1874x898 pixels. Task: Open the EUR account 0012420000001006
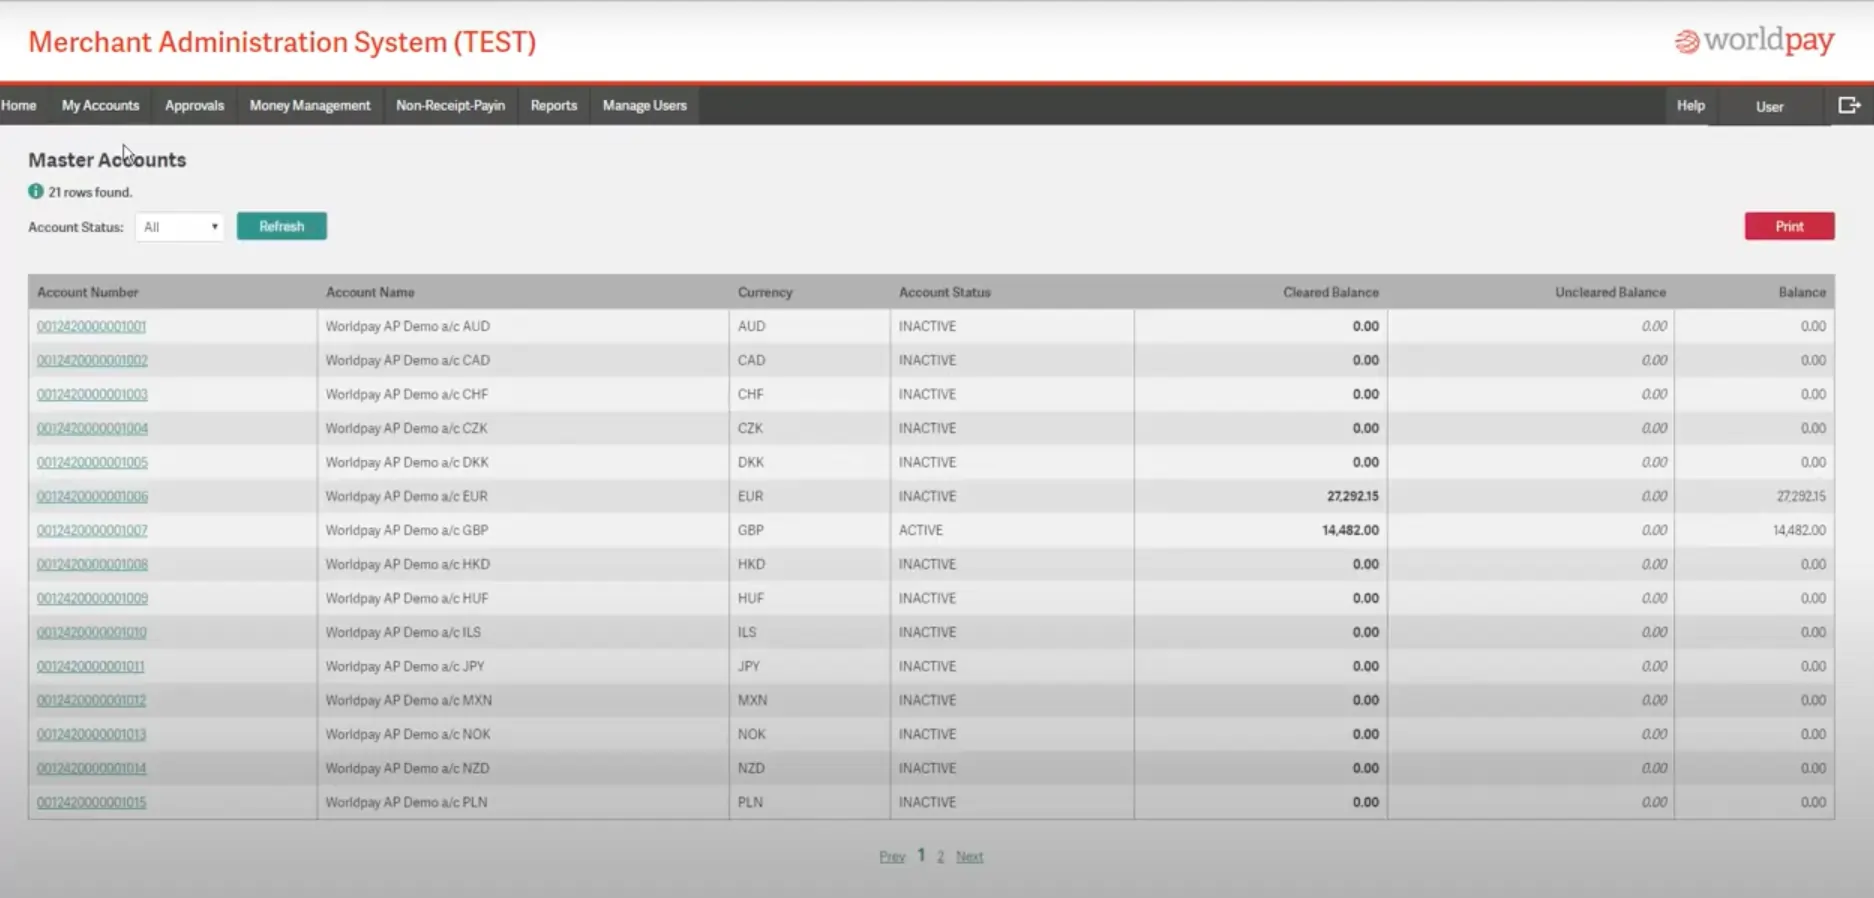point(92,496)
